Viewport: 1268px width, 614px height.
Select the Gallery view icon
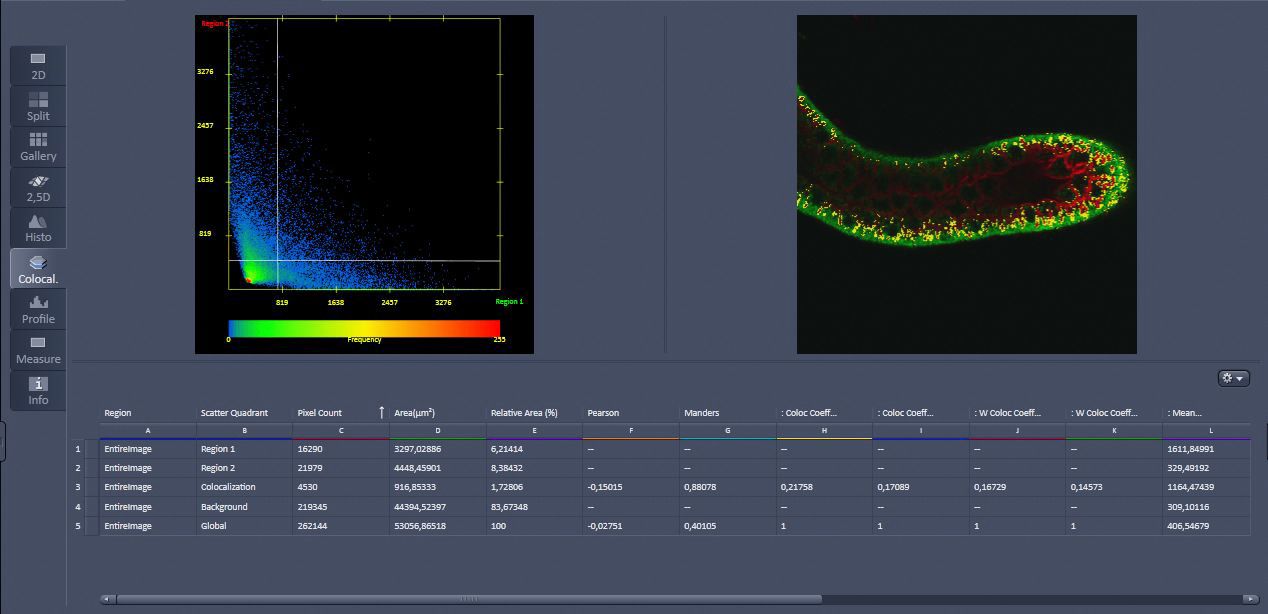tap(38, 146)
